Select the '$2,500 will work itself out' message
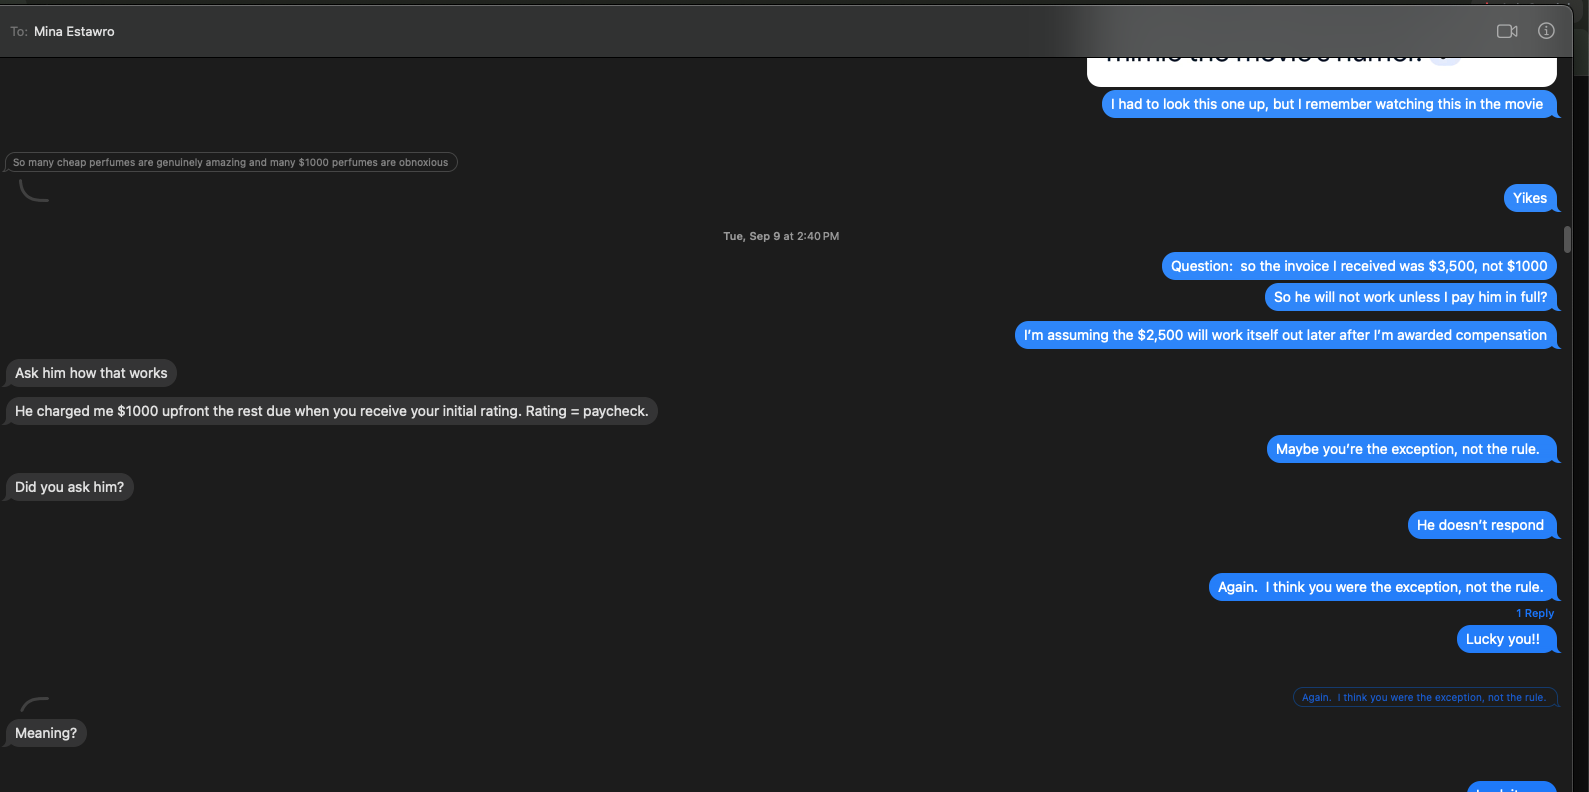This screenshot has width=1589, height=792. point(1285,335)
